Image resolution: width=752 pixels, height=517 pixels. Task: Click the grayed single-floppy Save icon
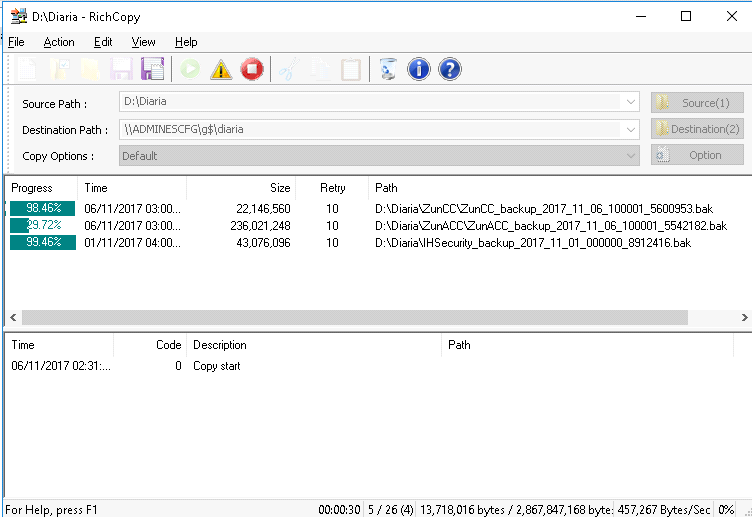(x=121, y=69)
